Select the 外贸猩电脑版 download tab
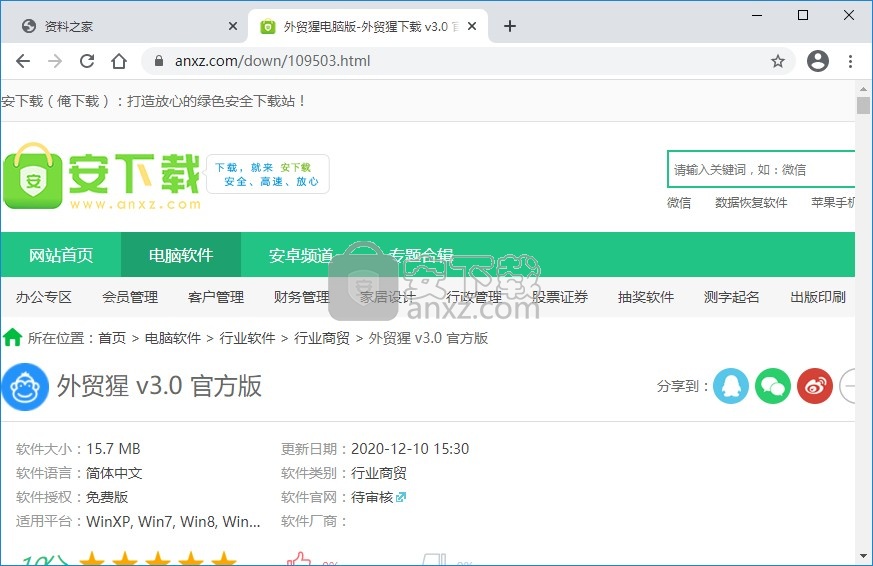 (367, 26)
